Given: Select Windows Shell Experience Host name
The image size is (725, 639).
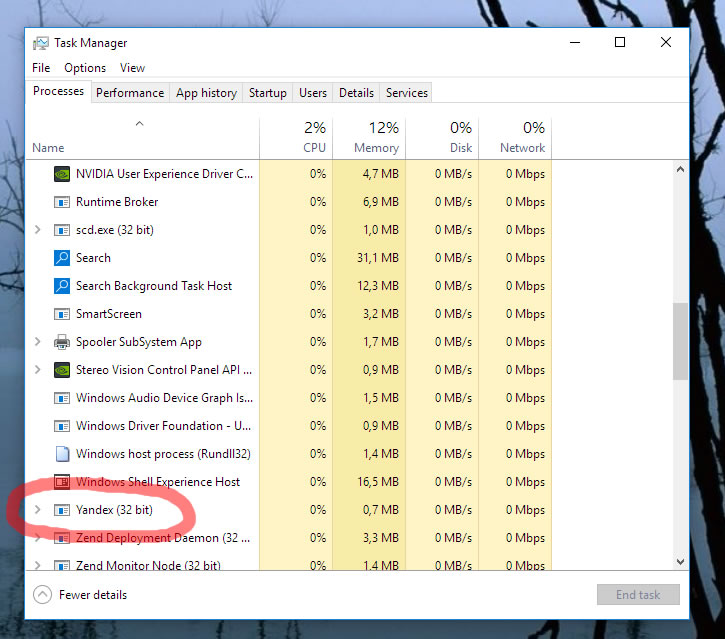Looking at the screenshot, I should pos(158,482).
